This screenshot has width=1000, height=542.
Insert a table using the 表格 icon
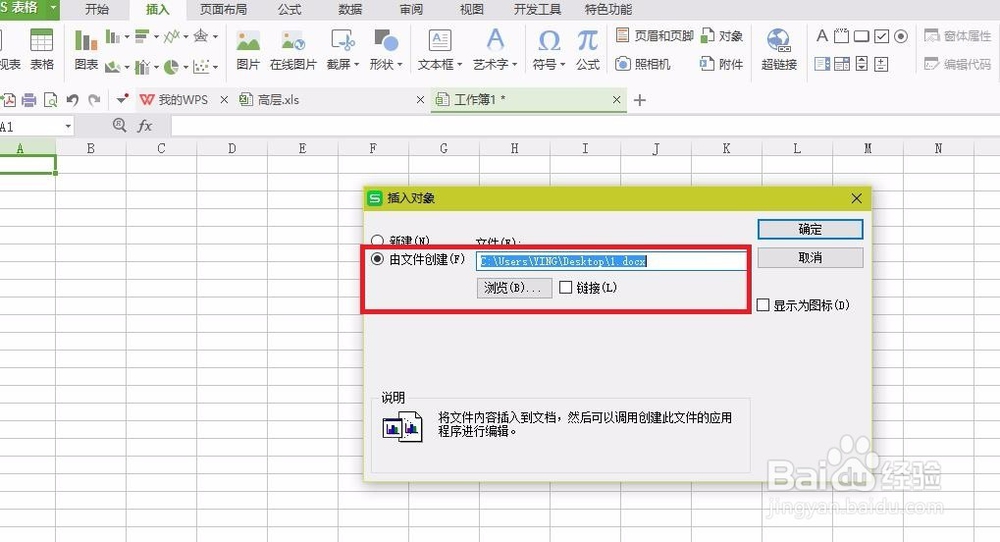tap(41, 48)
